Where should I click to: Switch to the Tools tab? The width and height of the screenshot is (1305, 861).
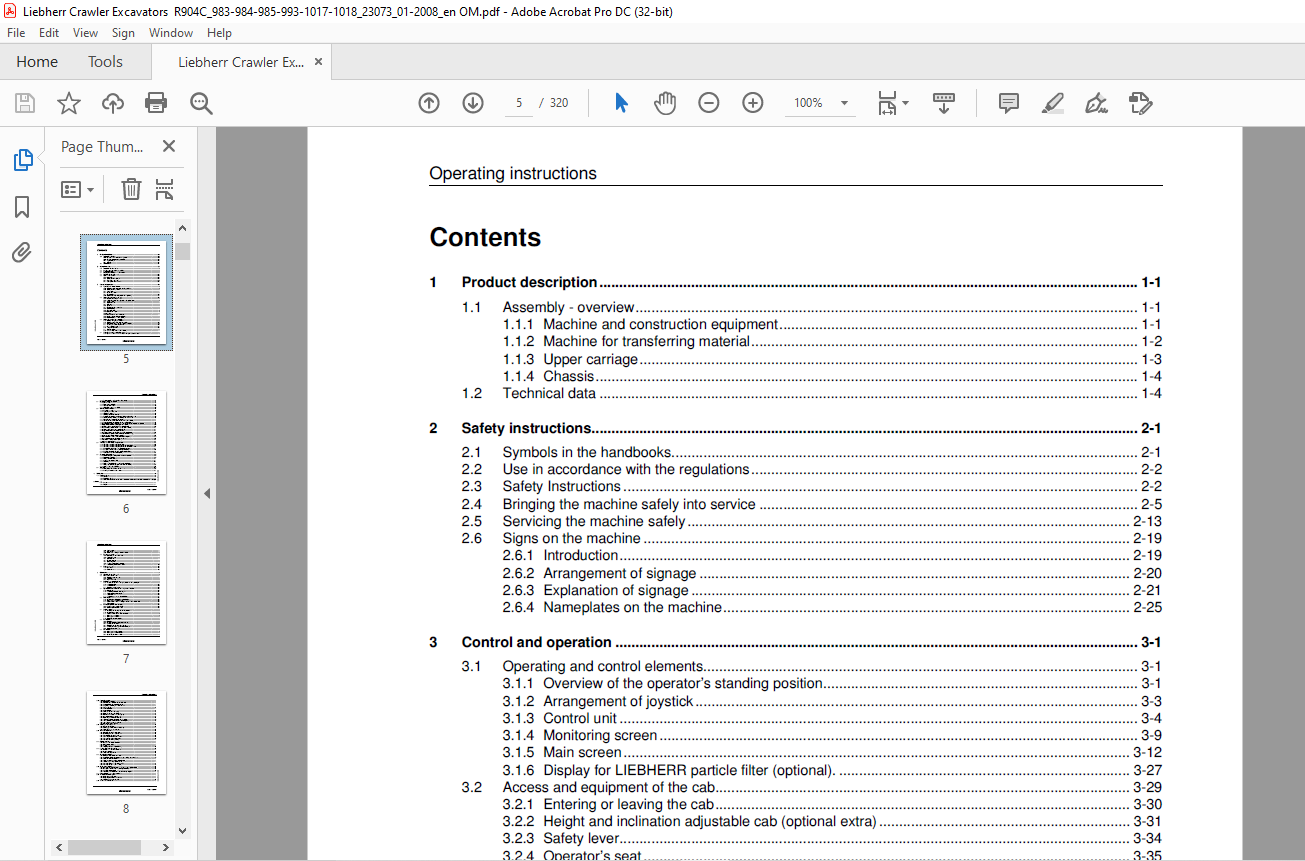pos(105,61)
